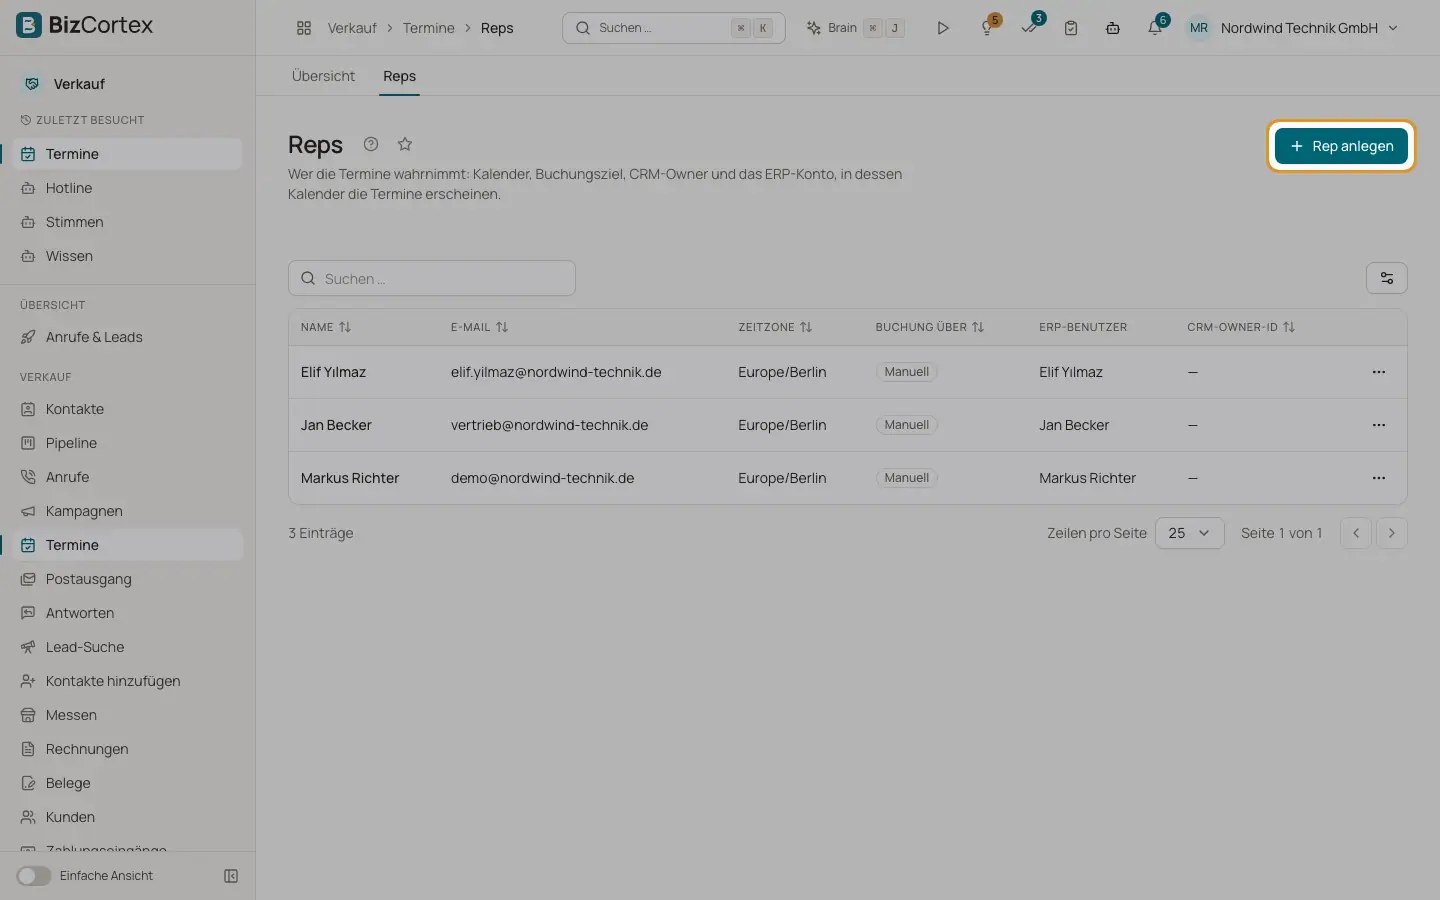
Task: Open table filter settings icon
Action: pyautogui.click(x=1387, y=278)
